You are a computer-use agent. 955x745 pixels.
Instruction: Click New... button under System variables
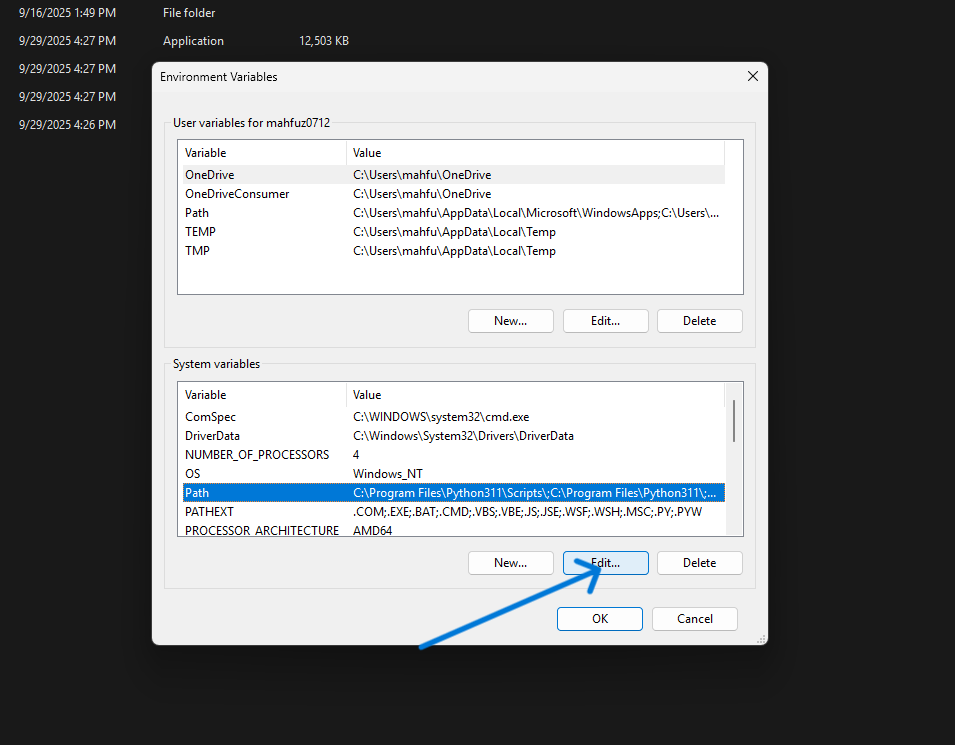tap(510, 563)
